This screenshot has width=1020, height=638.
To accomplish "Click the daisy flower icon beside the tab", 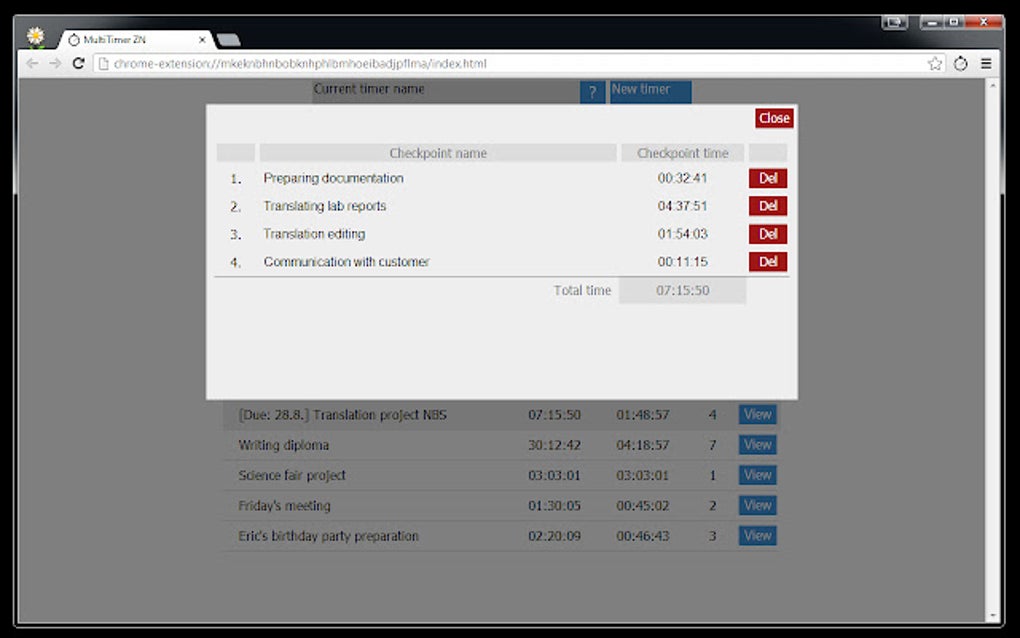I will point(36,36).
